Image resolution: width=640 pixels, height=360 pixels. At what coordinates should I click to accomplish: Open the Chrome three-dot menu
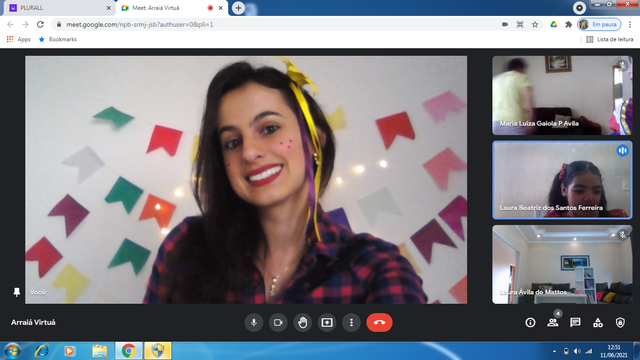point(630,24)
